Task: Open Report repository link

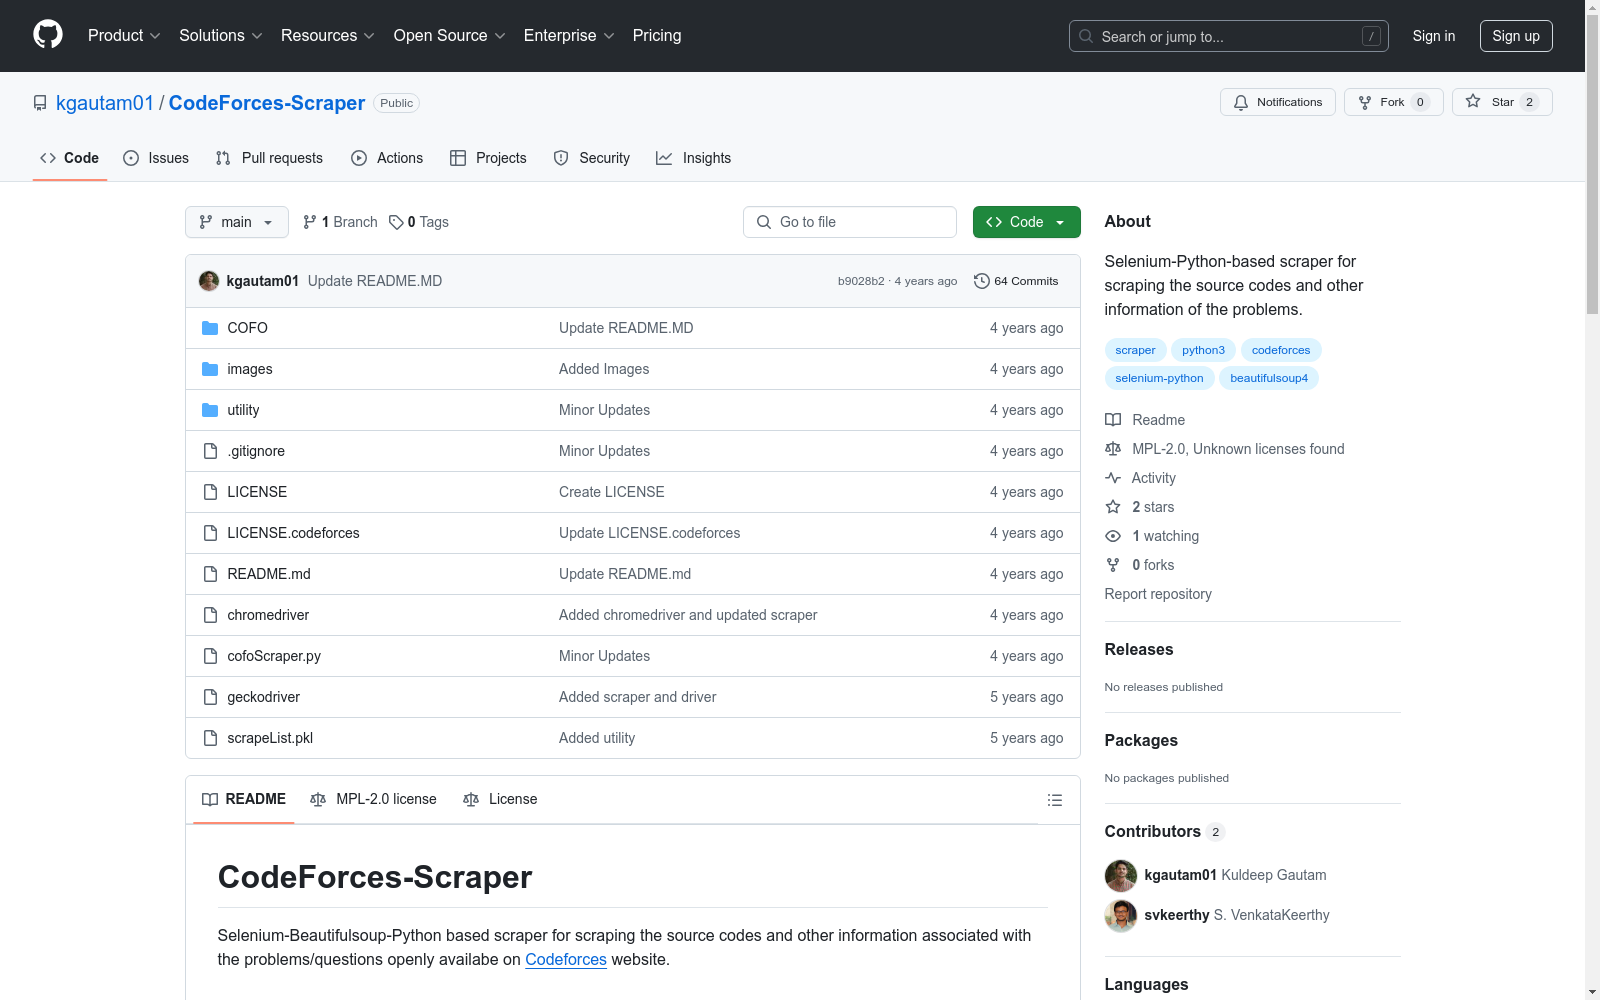Action: (x=1158, y=594)
